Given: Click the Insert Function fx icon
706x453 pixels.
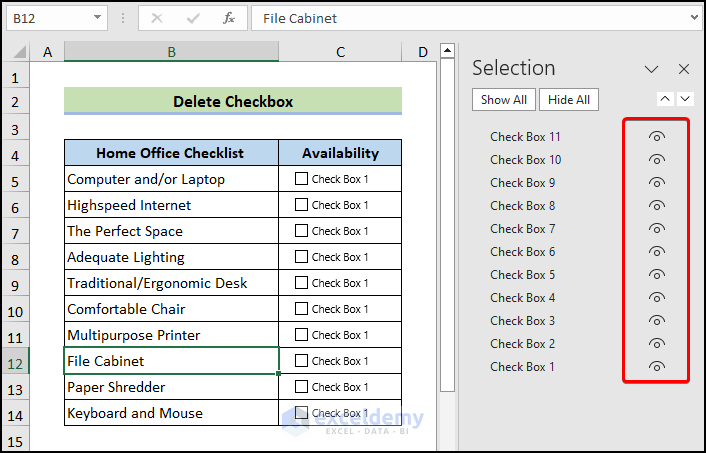Looking at the screenshot, I should click(229, 18).
